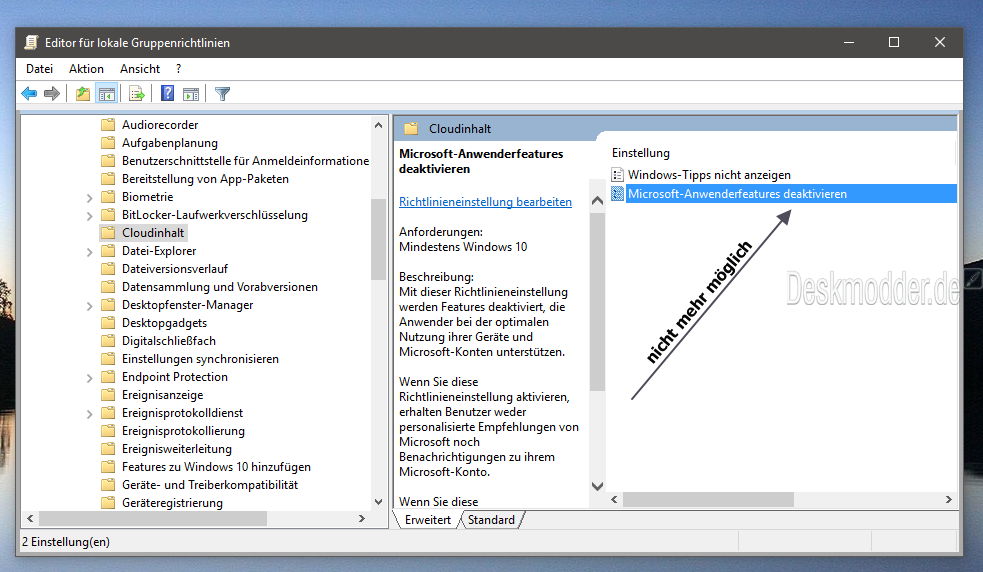Switch to the Erweitert tab
Viewport: 983px width, 572px height.
pos(428,520)
